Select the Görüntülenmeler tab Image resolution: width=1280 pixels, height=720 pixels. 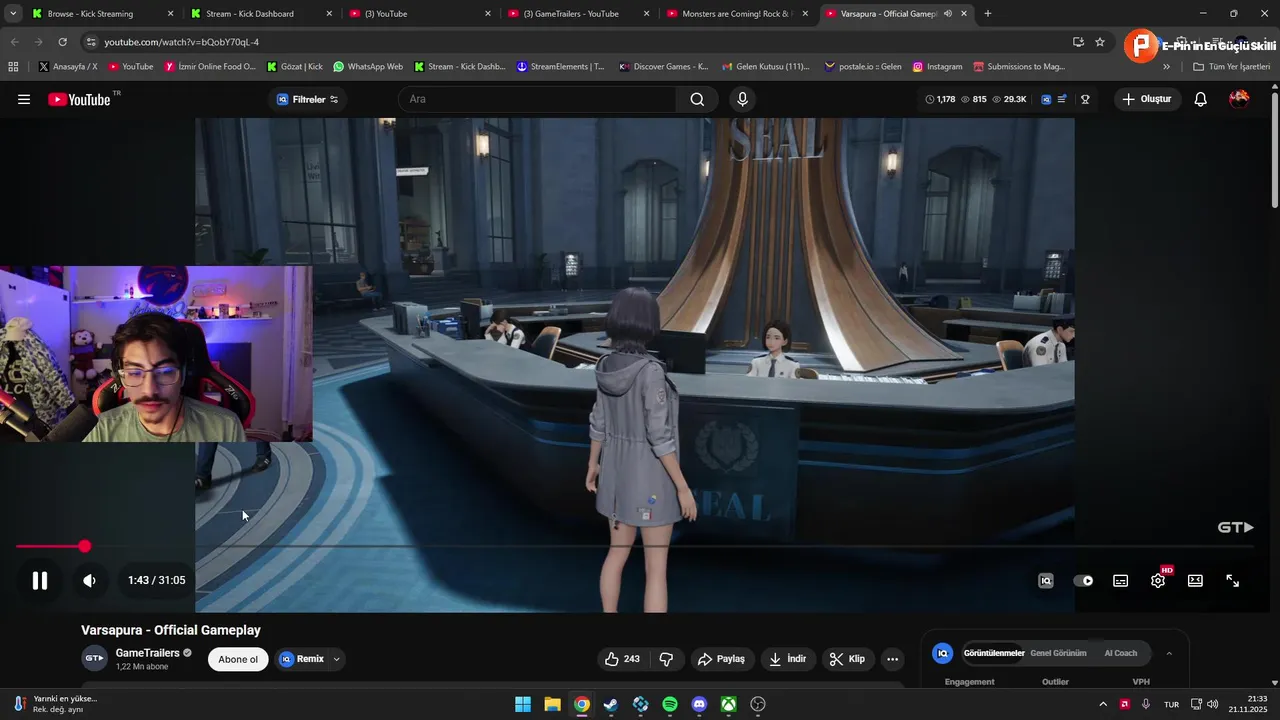(994, 653)
